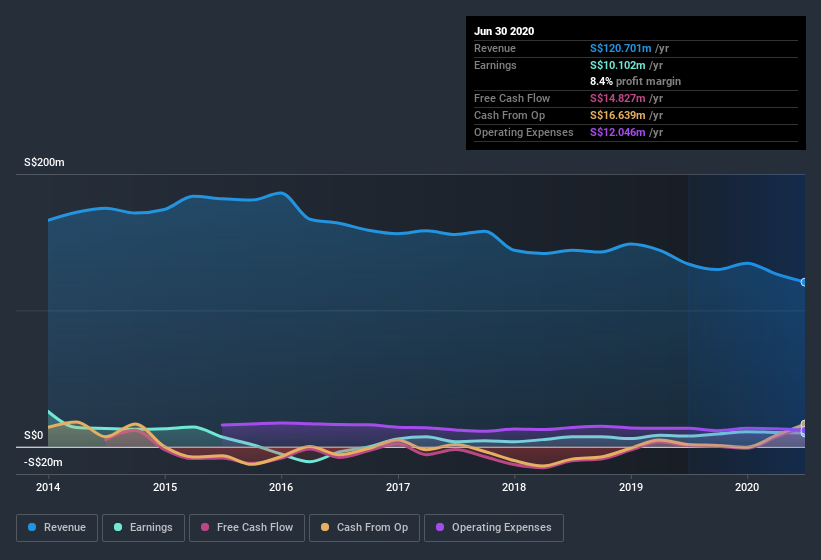
Task: Select the 2018 x-axis label
Action: pos(514,487)
